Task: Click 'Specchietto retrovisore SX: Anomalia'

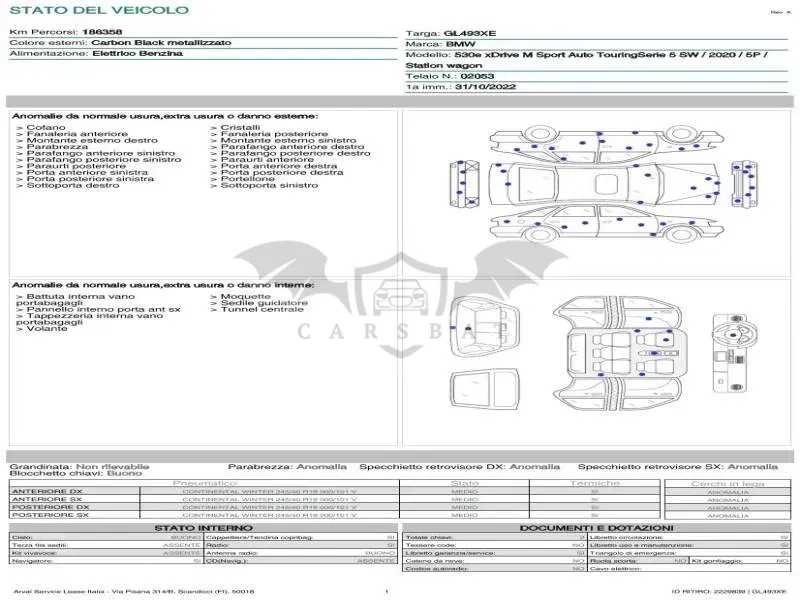Action: [x=678, y=467]
